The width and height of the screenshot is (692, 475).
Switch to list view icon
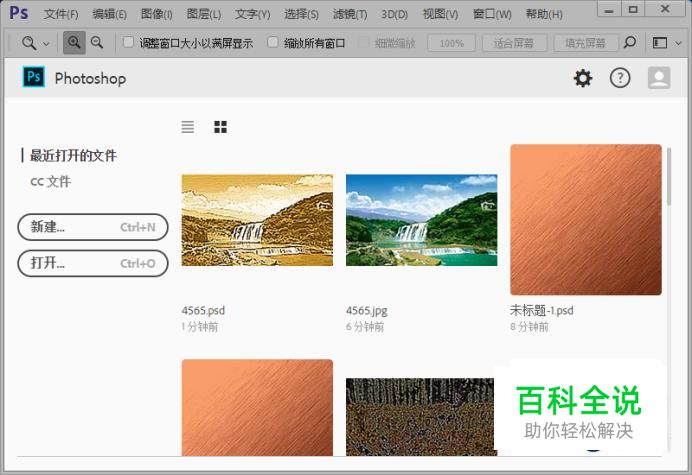(x=188, y=127)
